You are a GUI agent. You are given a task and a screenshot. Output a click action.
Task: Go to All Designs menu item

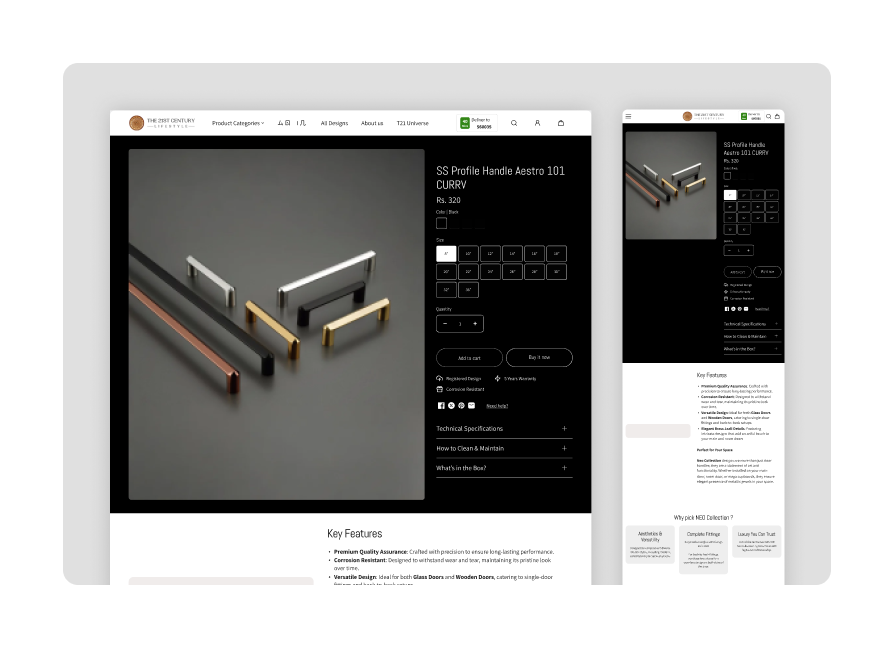pyautogui.click(x=334, y=123)
